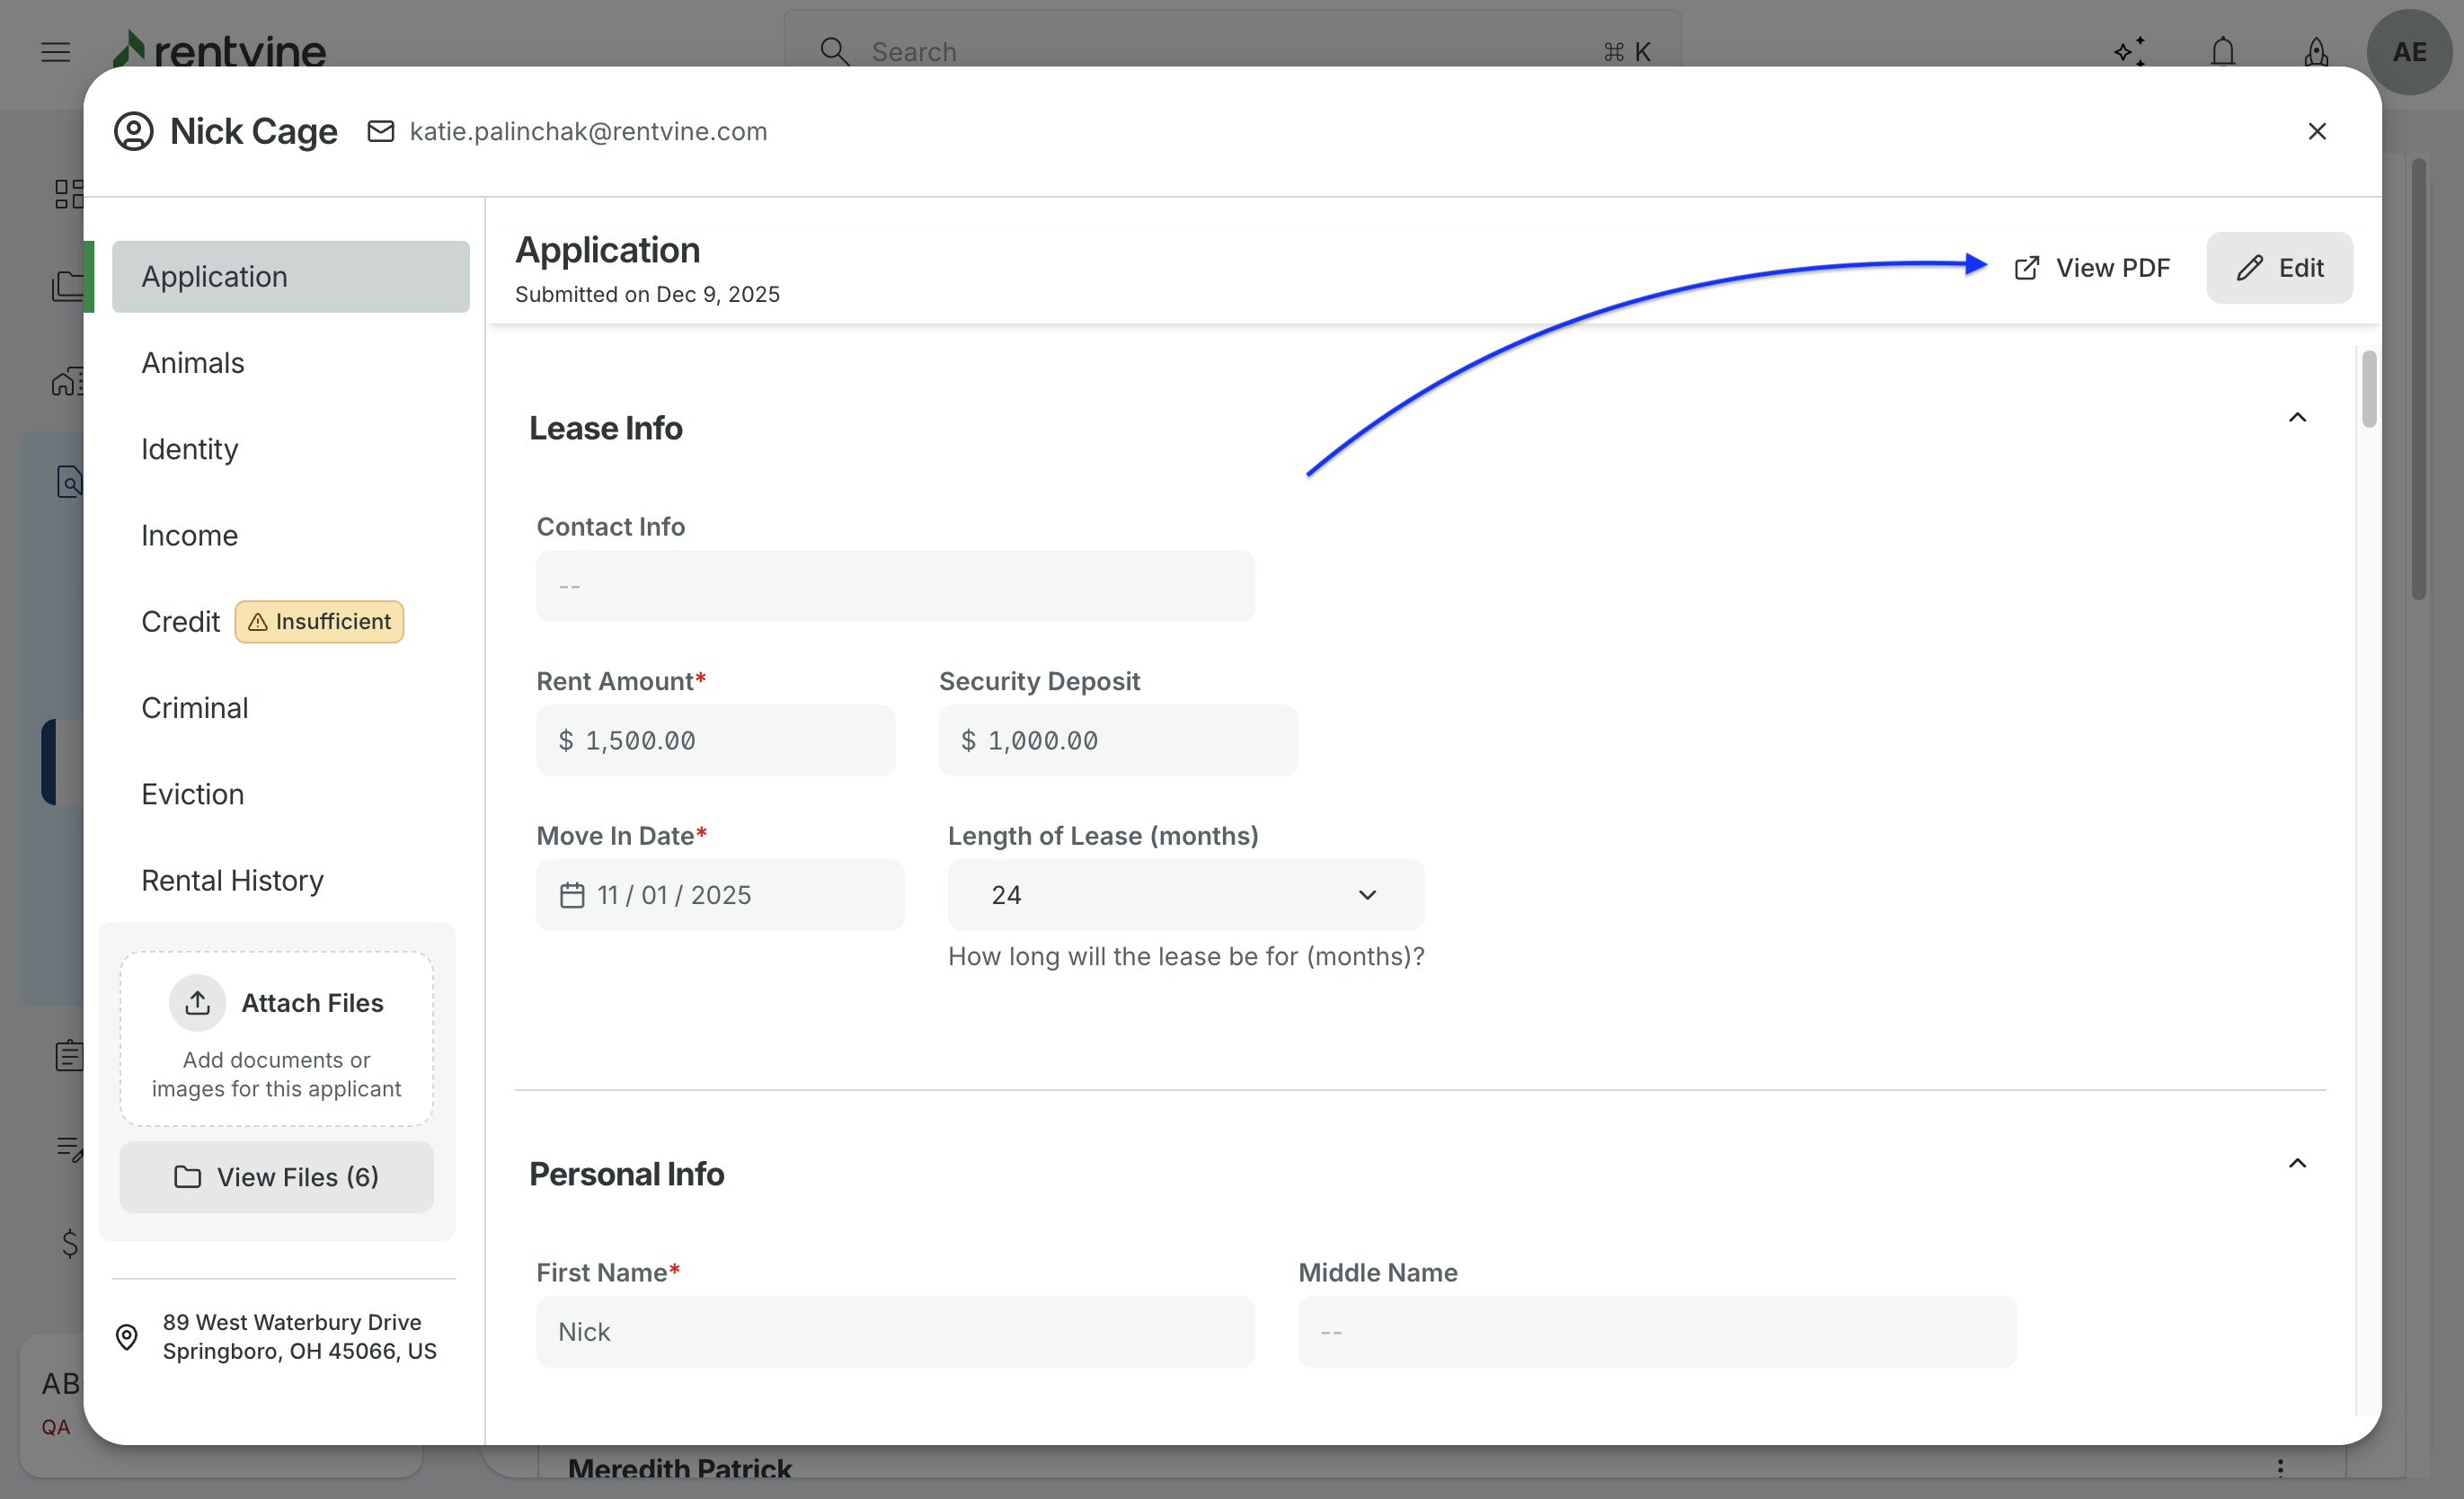Click the AE user avatar
2464x1499 pixels.
tap(2408, 51)
